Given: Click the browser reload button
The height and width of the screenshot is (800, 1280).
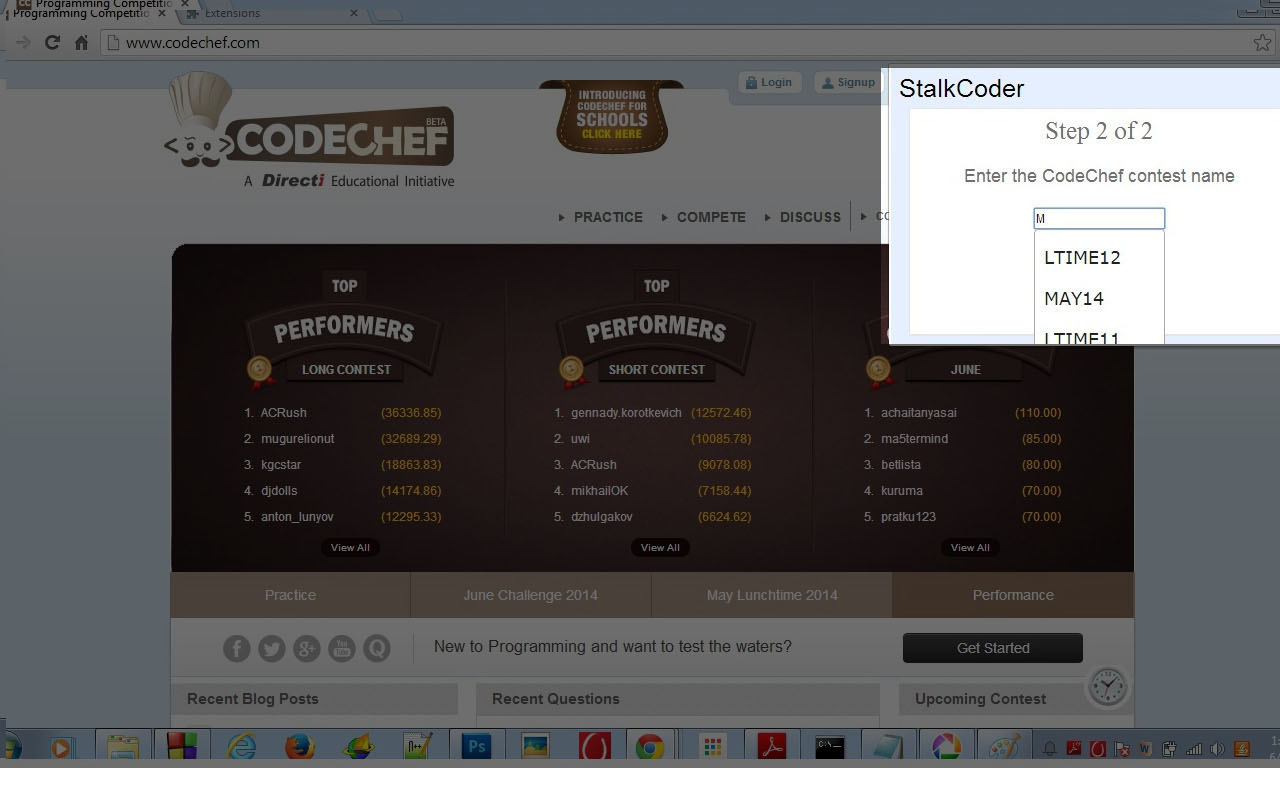Looking at the screenshot, I should 52,42.
